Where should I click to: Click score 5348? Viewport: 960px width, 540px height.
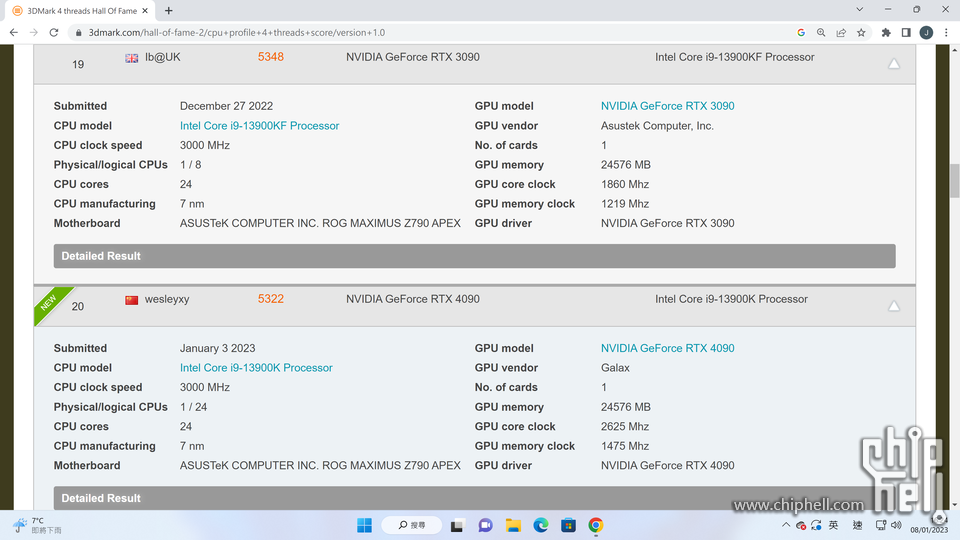pyautogui.click(x=271, y=57)
